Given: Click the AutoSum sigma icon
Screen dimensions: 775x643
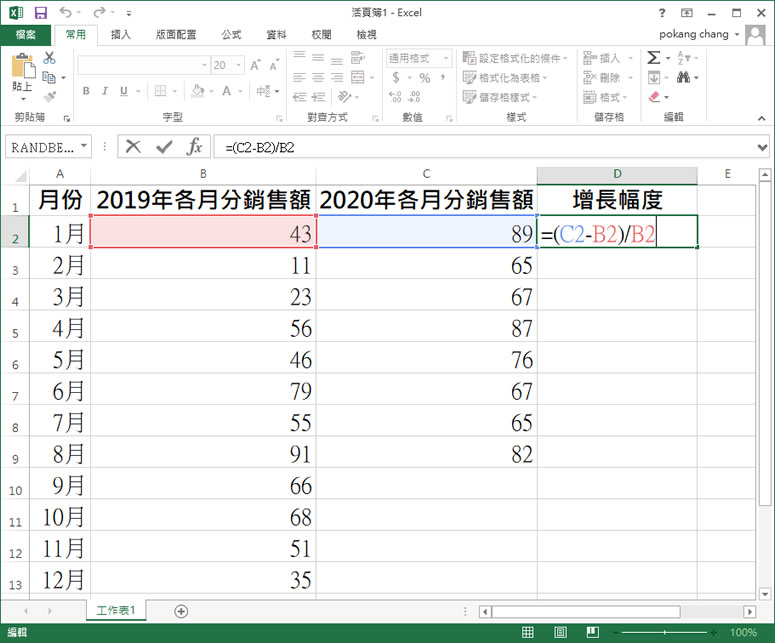Looking at the screenshot, I should click(653, 58).
